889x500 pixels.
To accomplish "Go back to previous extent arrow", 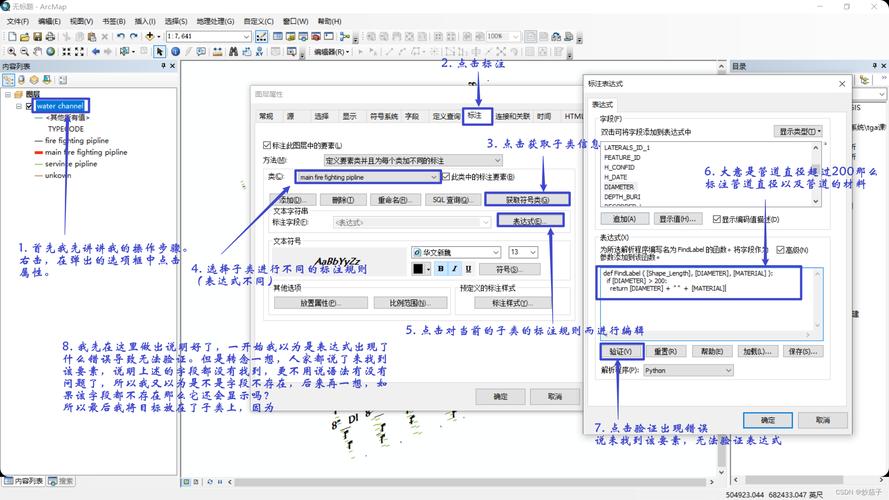I will pyautogui.click(x=95, y=52).
